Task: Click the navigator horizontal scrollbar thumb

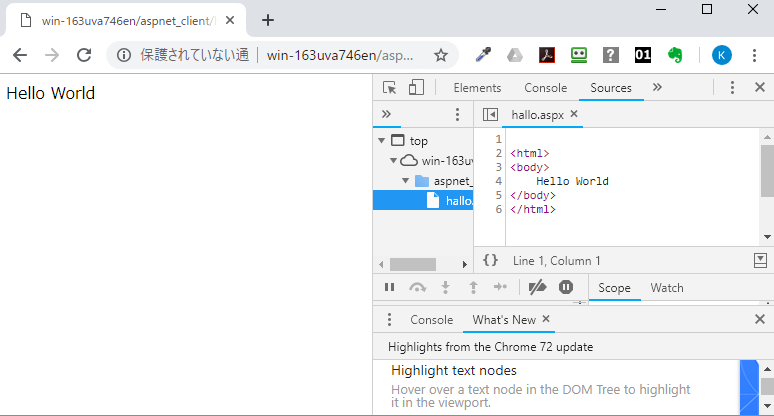Action: (412, 264)
